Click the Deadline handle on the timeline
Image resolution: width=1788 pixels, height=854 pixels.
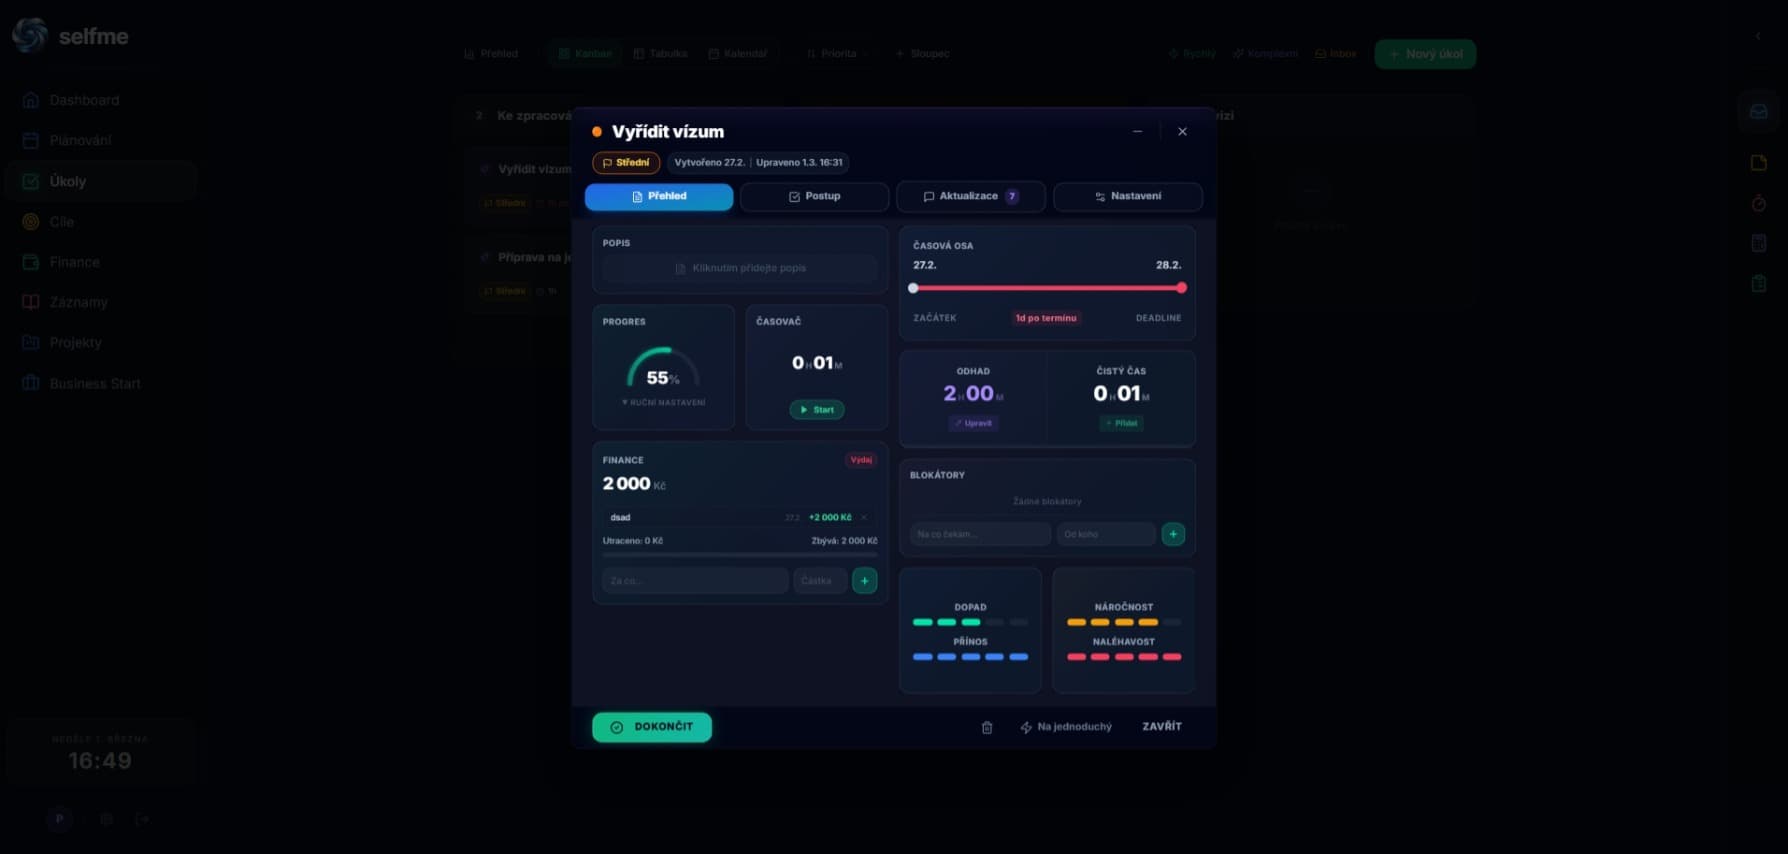coord(1181,288)
